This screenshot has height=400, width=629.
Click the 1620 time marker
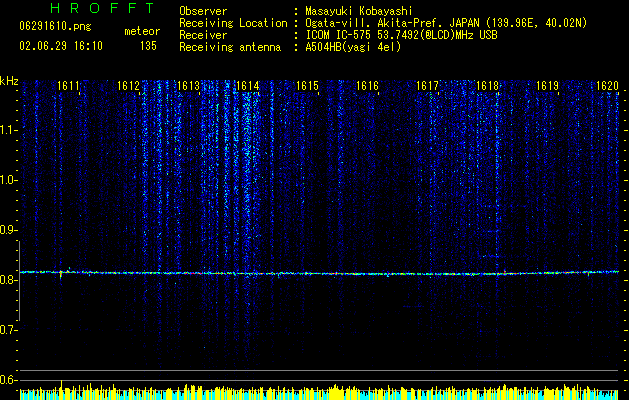(x=607, y=86)
